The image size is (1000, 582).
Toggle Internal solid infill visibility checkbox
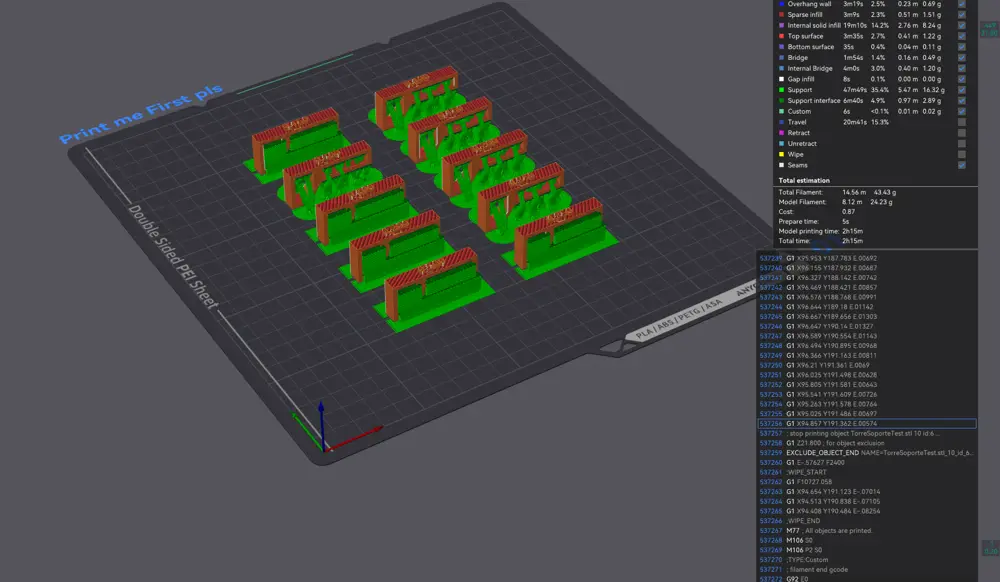pos(961,25)
